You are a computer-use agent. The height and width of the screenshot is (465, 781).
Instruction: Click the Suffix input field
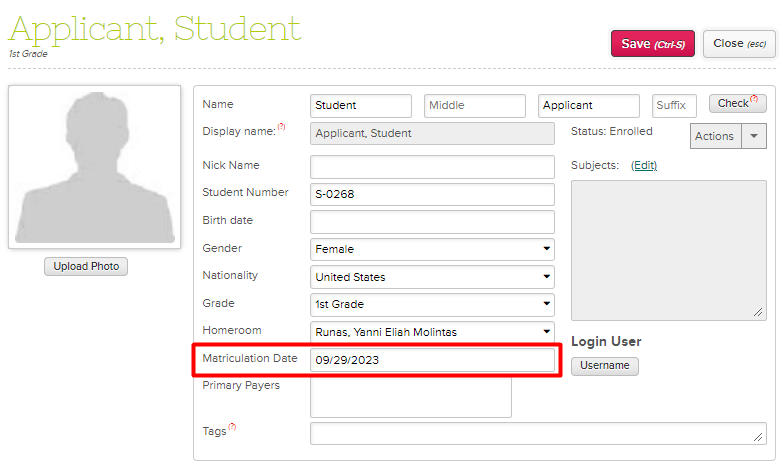point(675,106)
